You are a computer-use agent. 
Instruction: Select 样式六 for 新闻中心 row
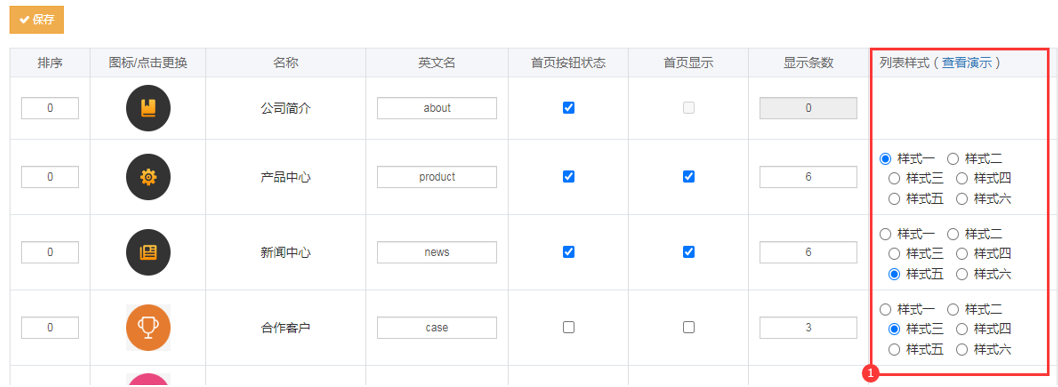click(962, 274)
